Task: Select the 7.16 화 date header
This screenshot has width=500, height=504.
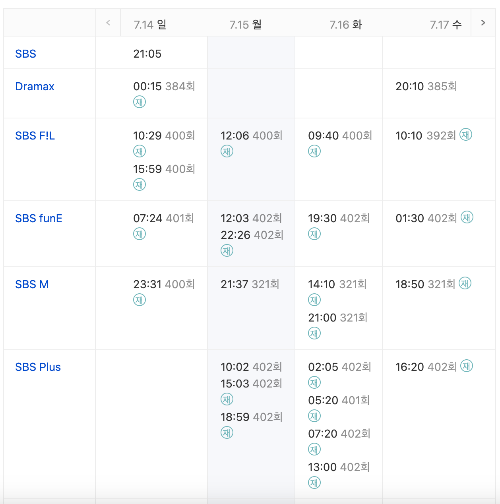Action: [346, 24]
